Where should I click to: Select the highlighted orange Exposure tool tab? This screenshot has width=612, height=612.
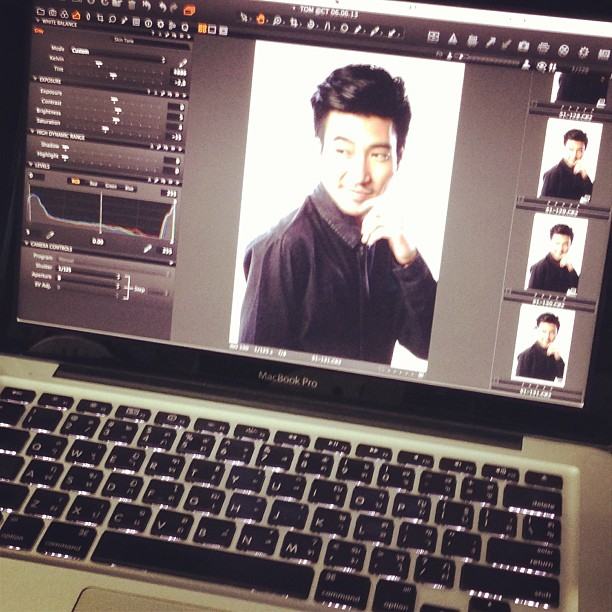click(x=76, y=16)
